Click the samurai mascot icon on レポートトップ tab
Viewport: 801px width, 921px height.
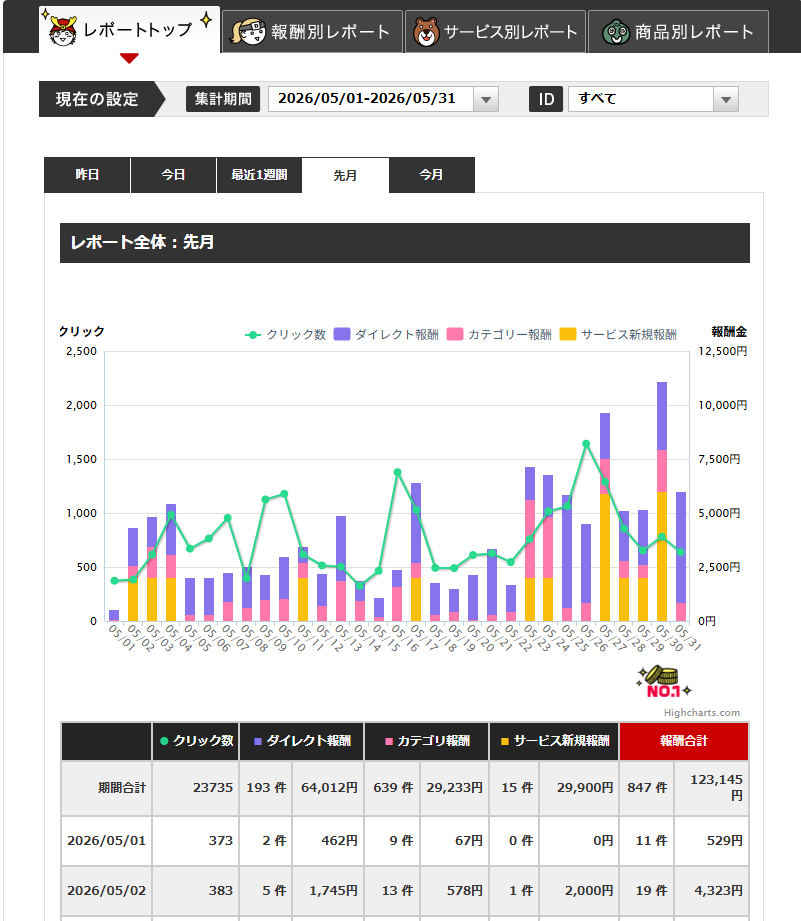click(62, 31)
